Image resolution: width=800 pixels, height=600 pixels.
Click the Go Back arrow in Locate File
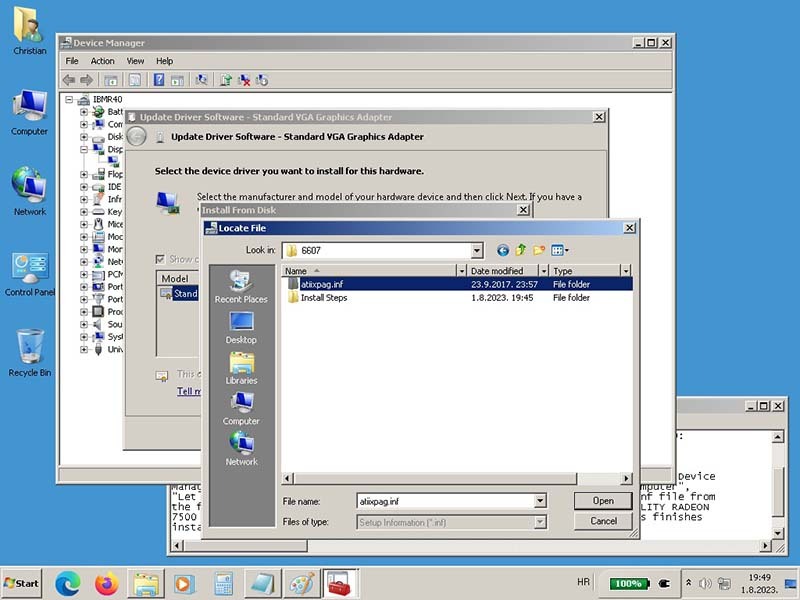503,250
